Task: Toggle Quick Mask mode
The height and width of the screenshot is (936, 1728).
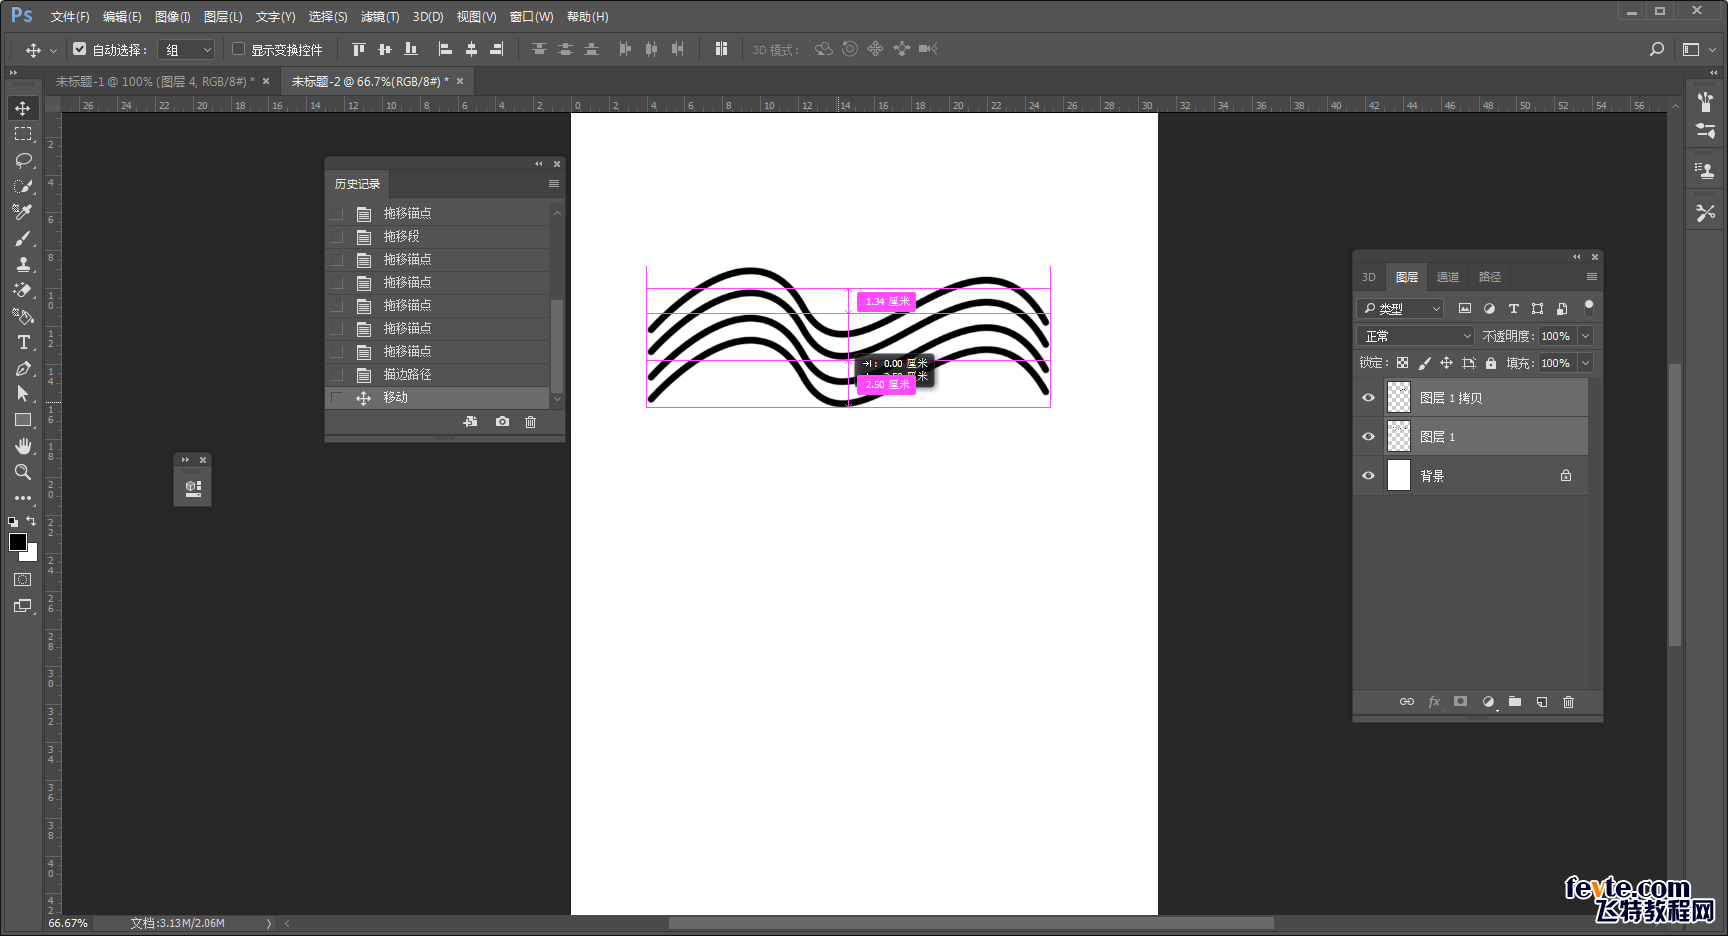Action: pos(22,580)
